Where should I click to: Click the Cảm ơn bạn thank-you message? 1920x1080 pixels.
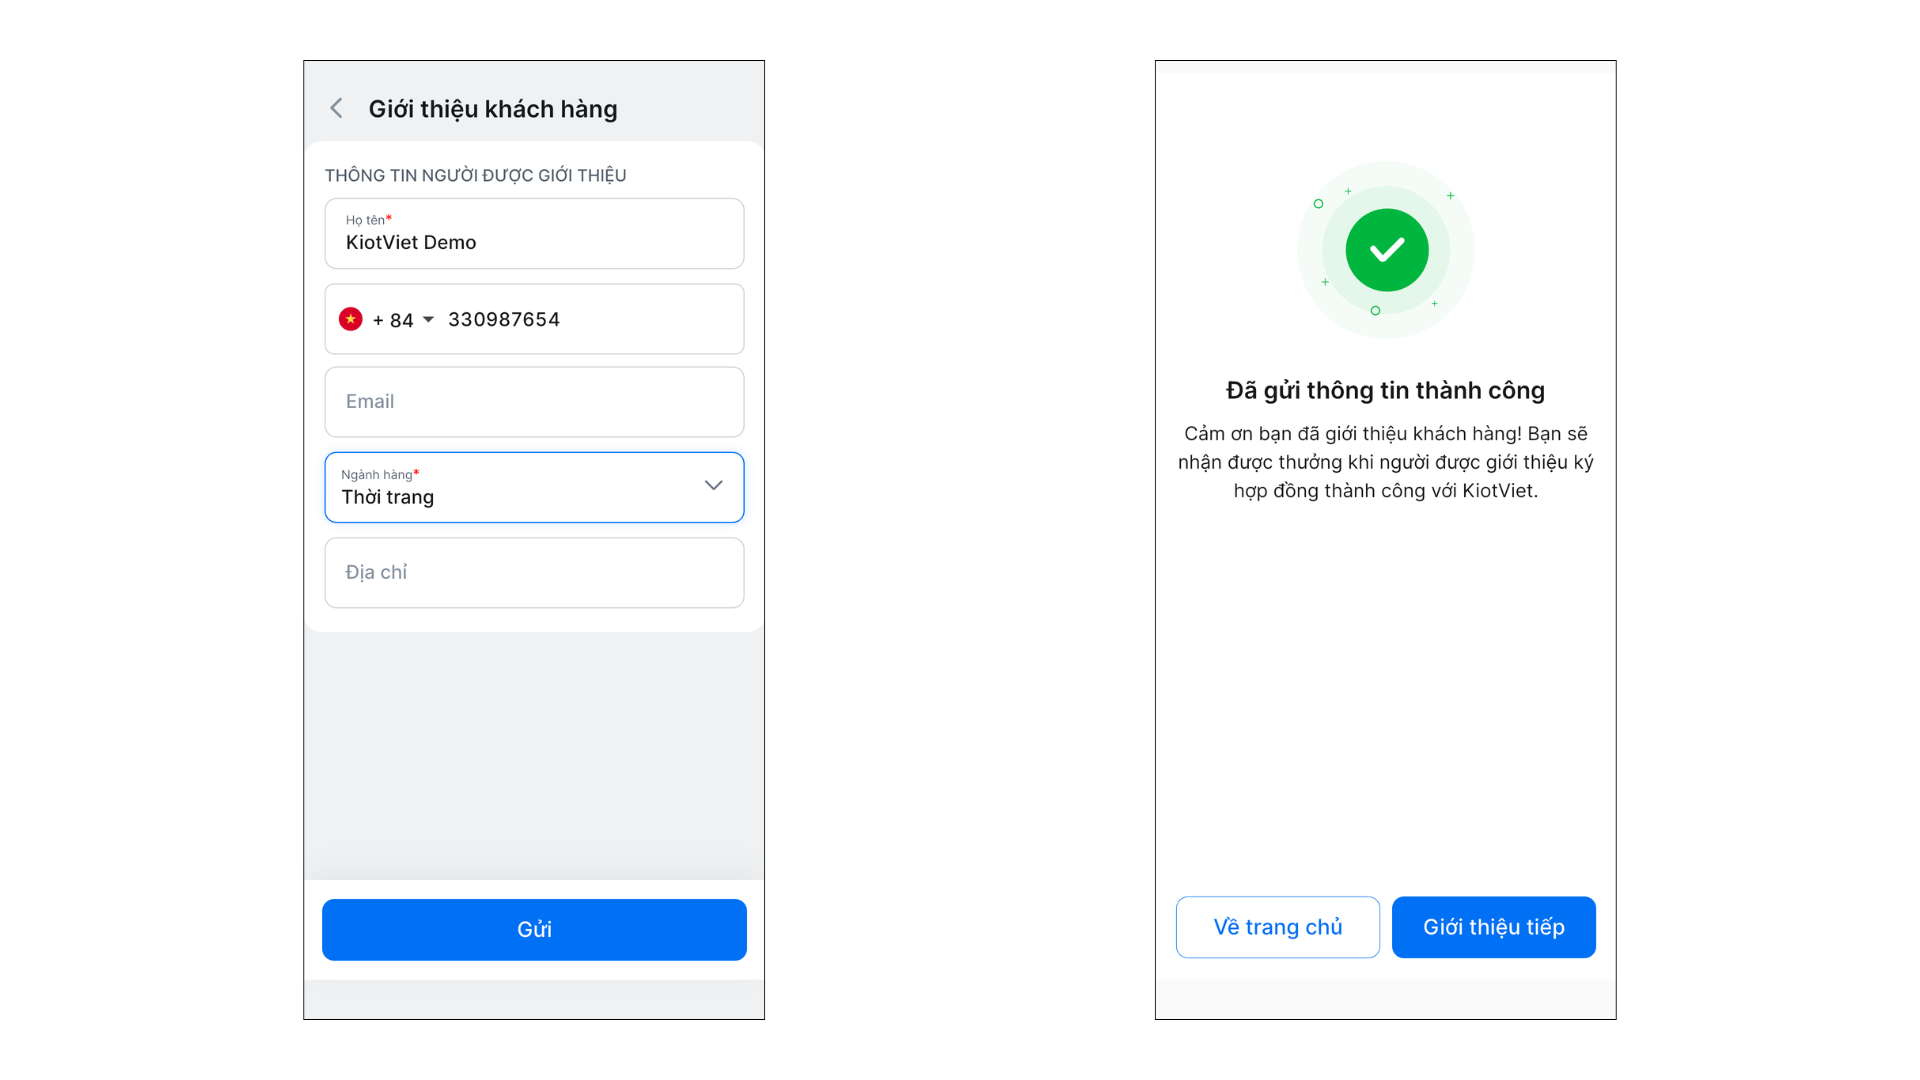[x=1385, y=462]
